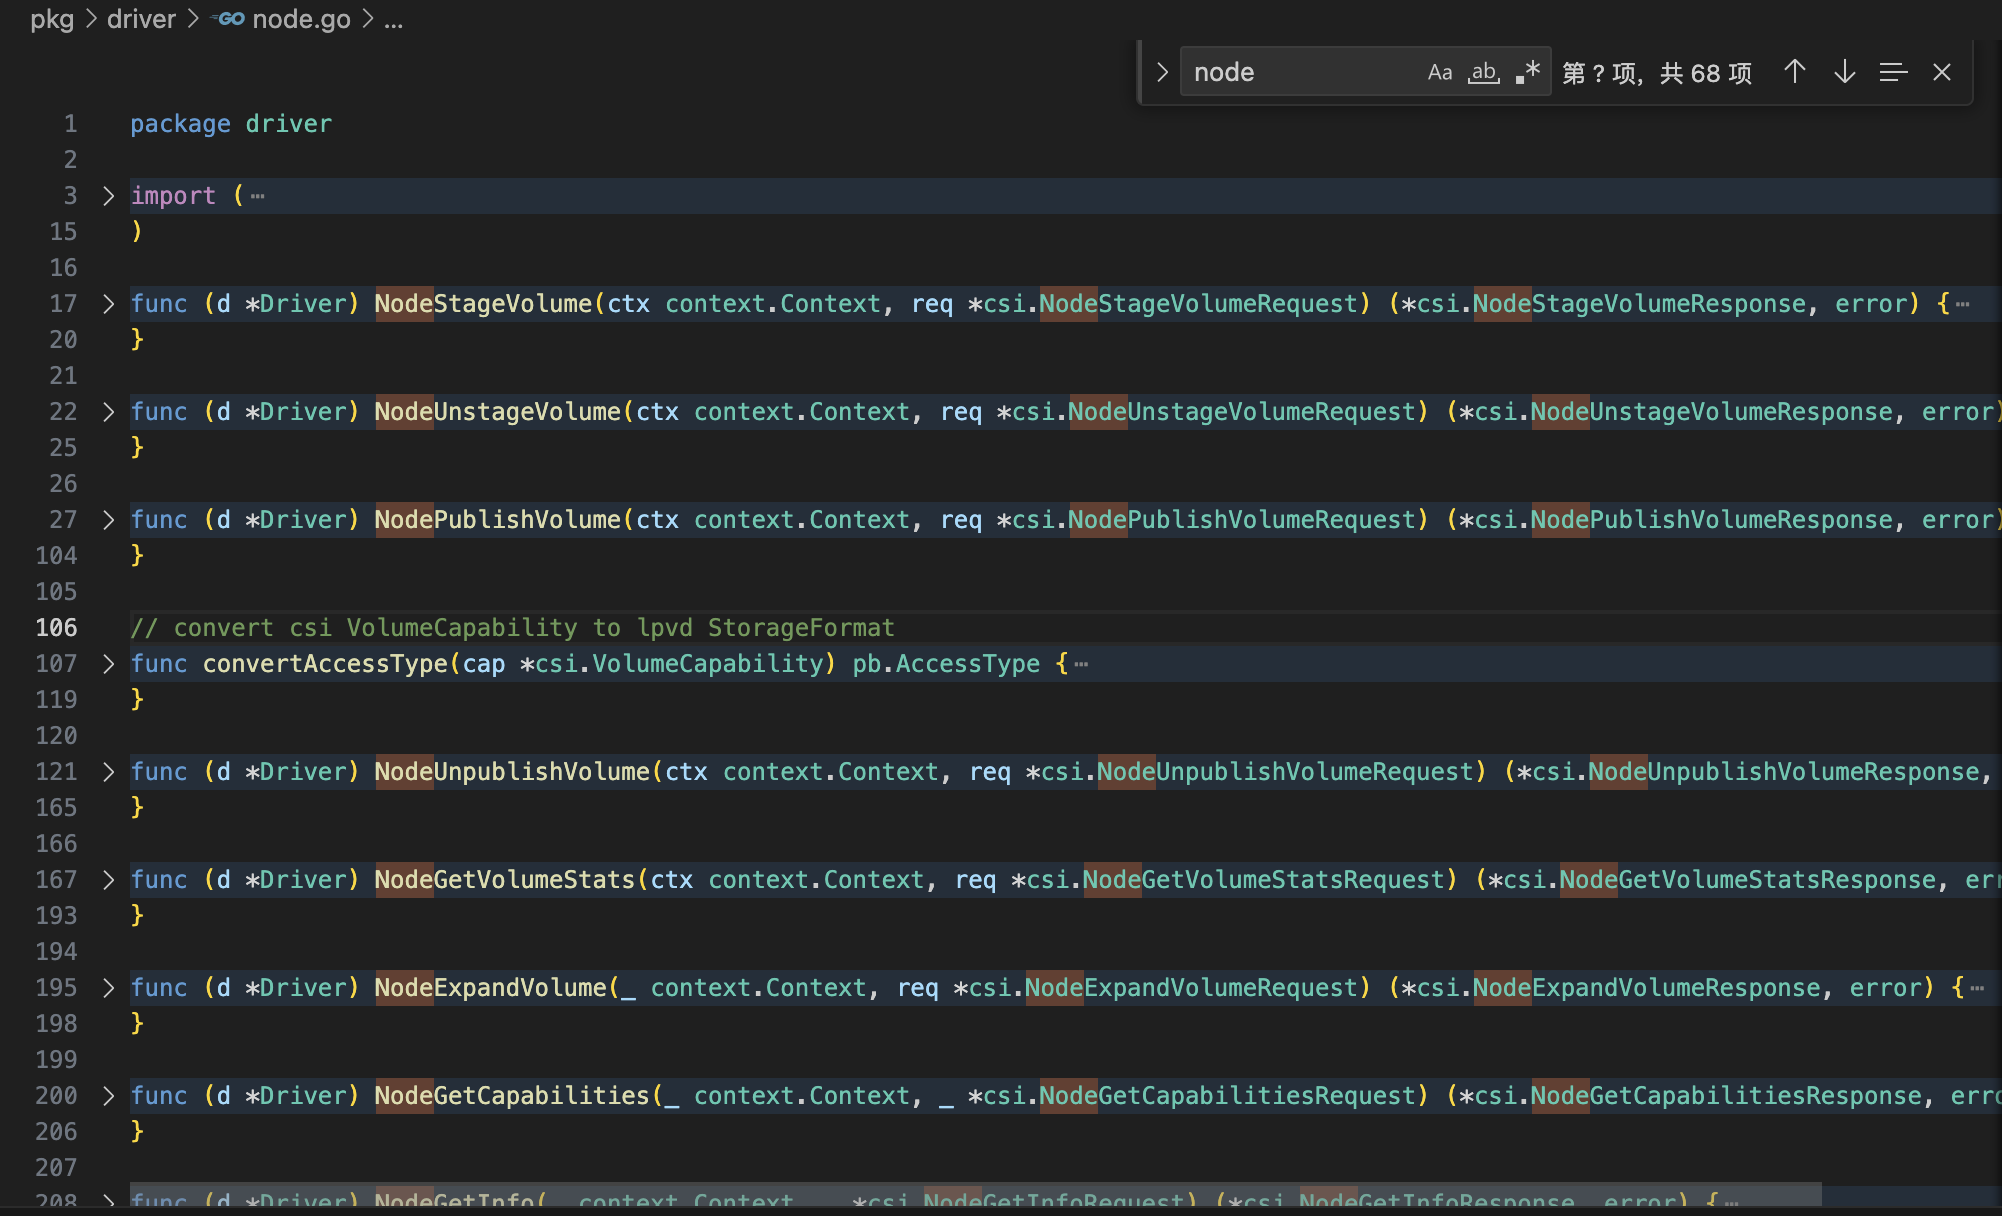Viewport: 2002px width, 1216px height.
Task: Click 'NodeExpandVolumeResponse' type on line 195
Action: 1647,988
